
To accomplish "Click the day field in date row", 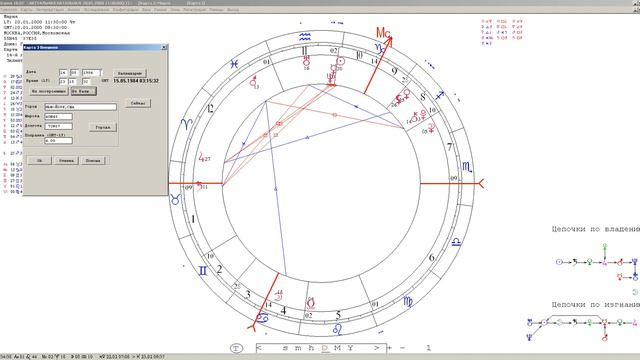I will [x=63, y=72].
